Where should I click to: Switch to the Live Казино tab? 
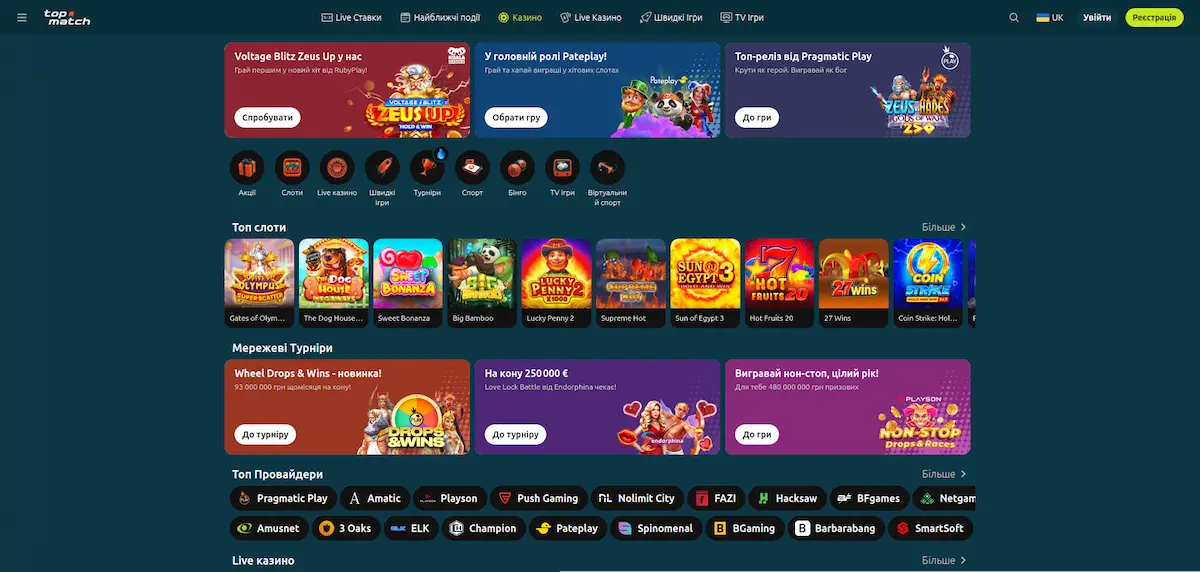tap(591, 17)
